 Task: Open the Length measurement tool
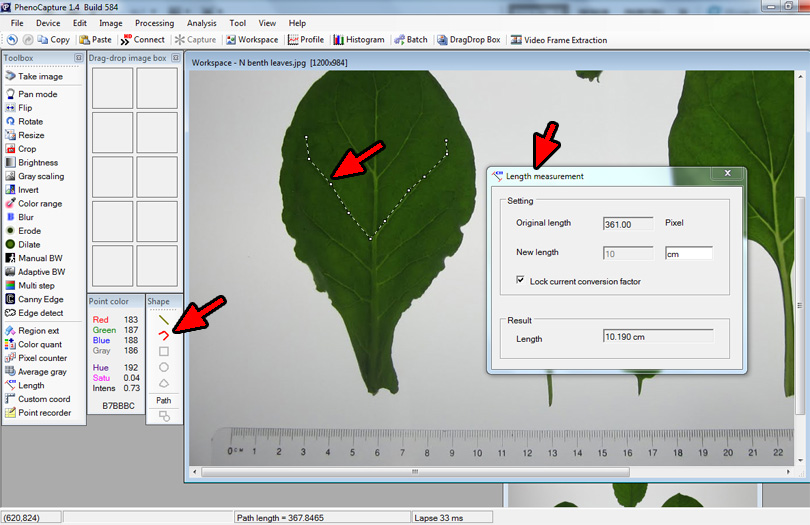(30, 385)
